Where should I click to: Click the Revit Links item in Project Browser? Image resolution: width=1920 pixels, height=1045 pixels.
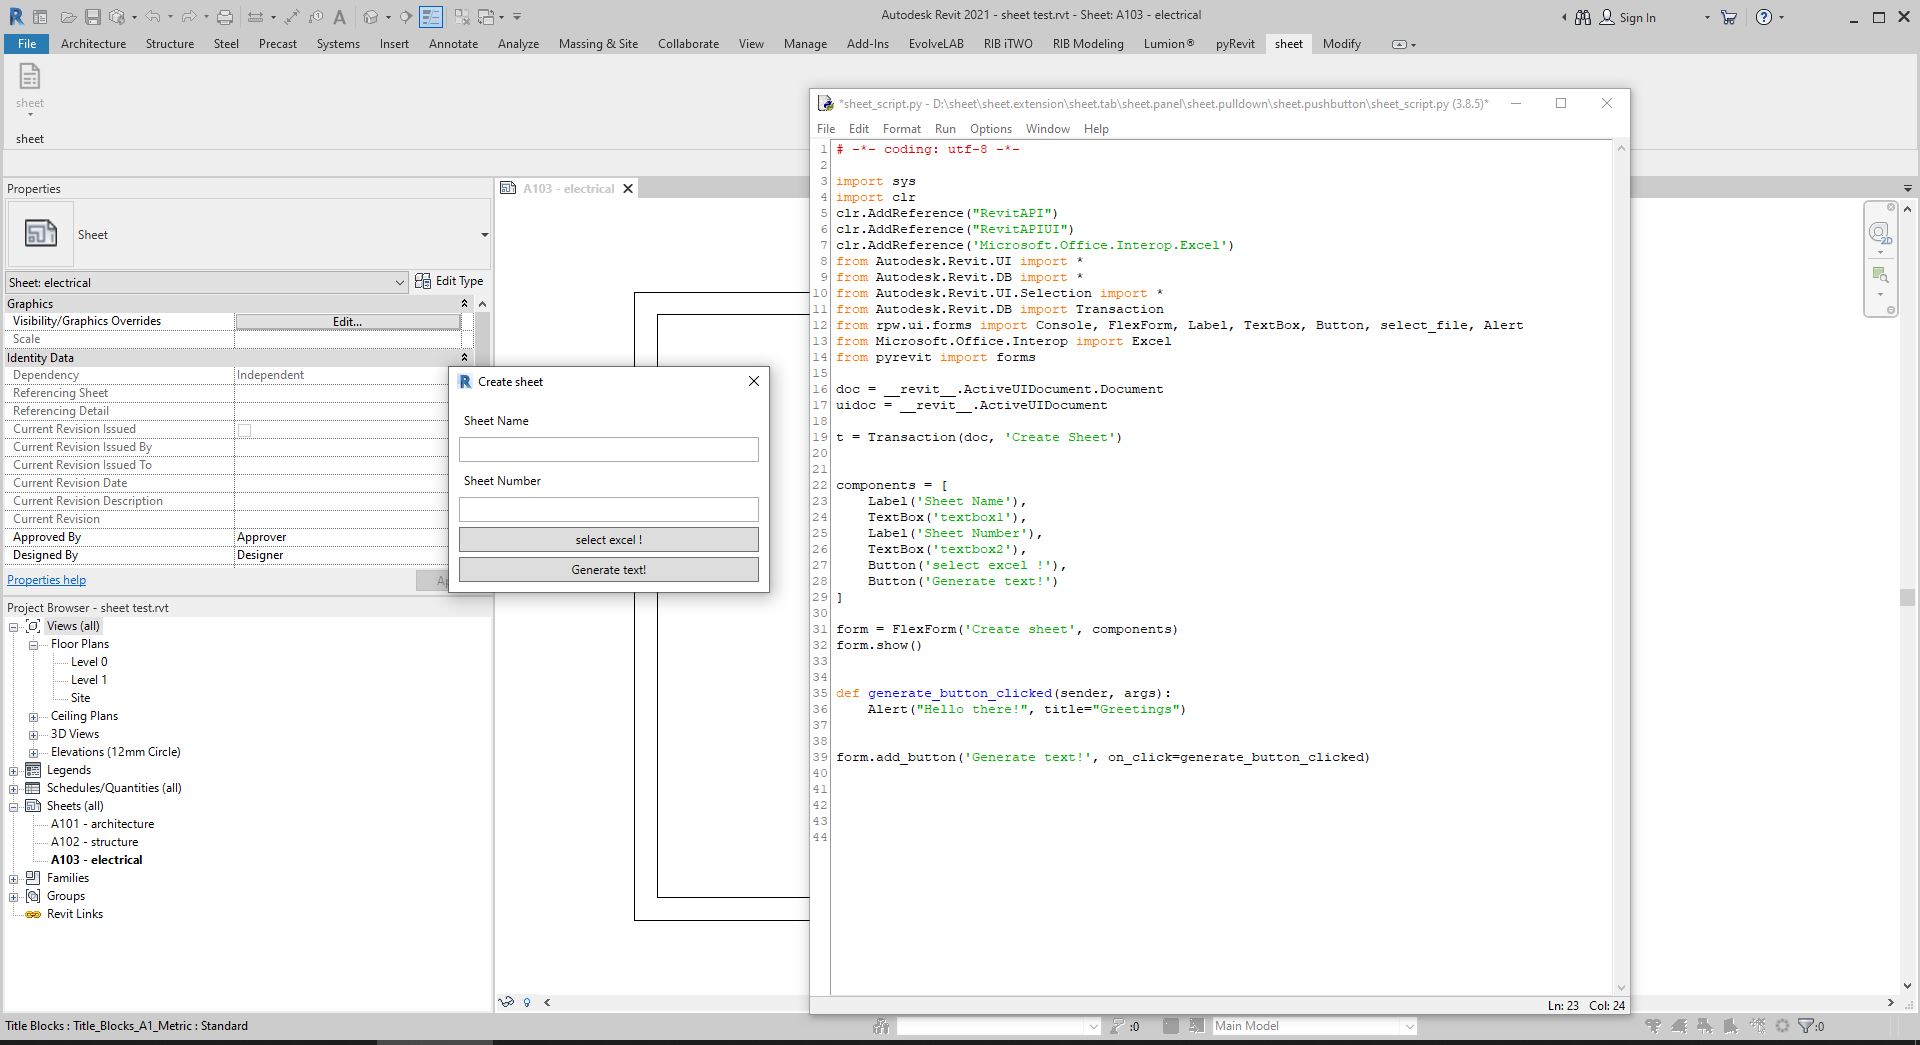(74, 915)
